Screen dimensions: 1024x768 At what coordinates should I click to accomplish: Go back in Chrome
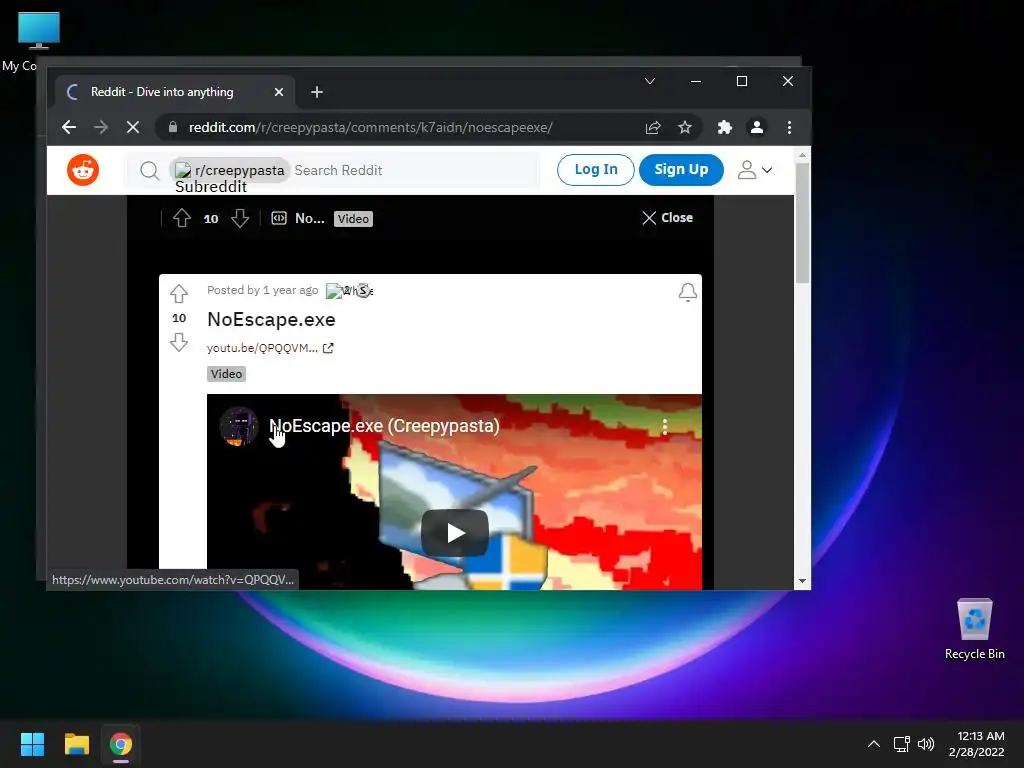click(69, 127)
